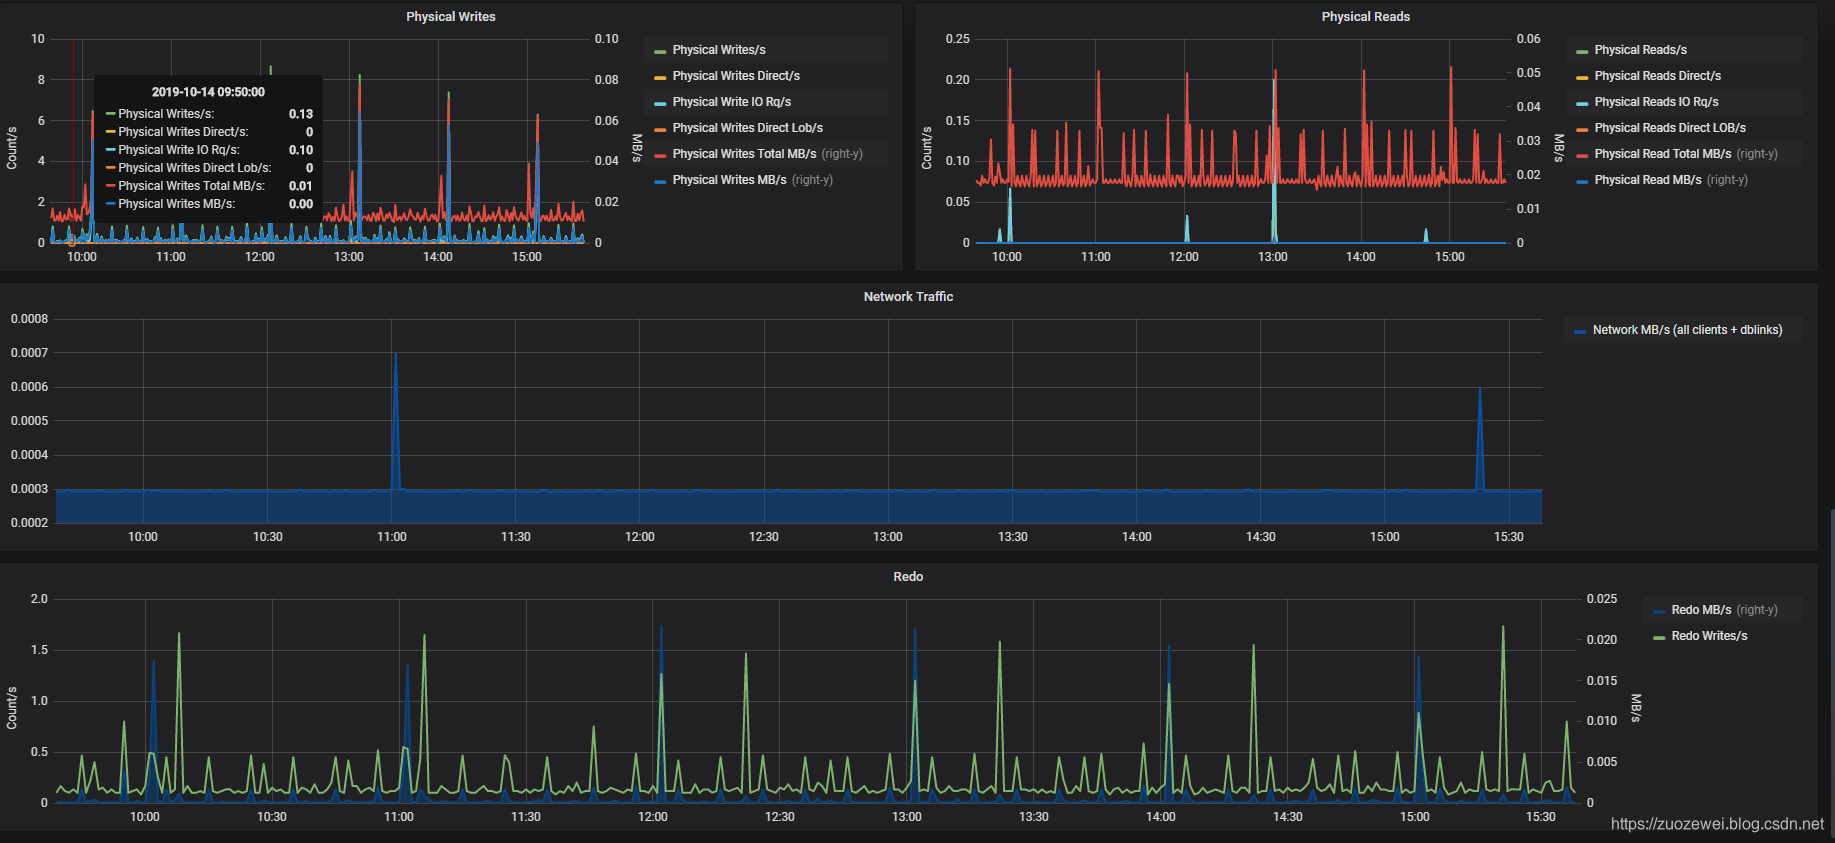This screenshot has height=843, width=1835.
Task: Toggle Physical Writes Direct/s legend series
Action: pos(736,76)
